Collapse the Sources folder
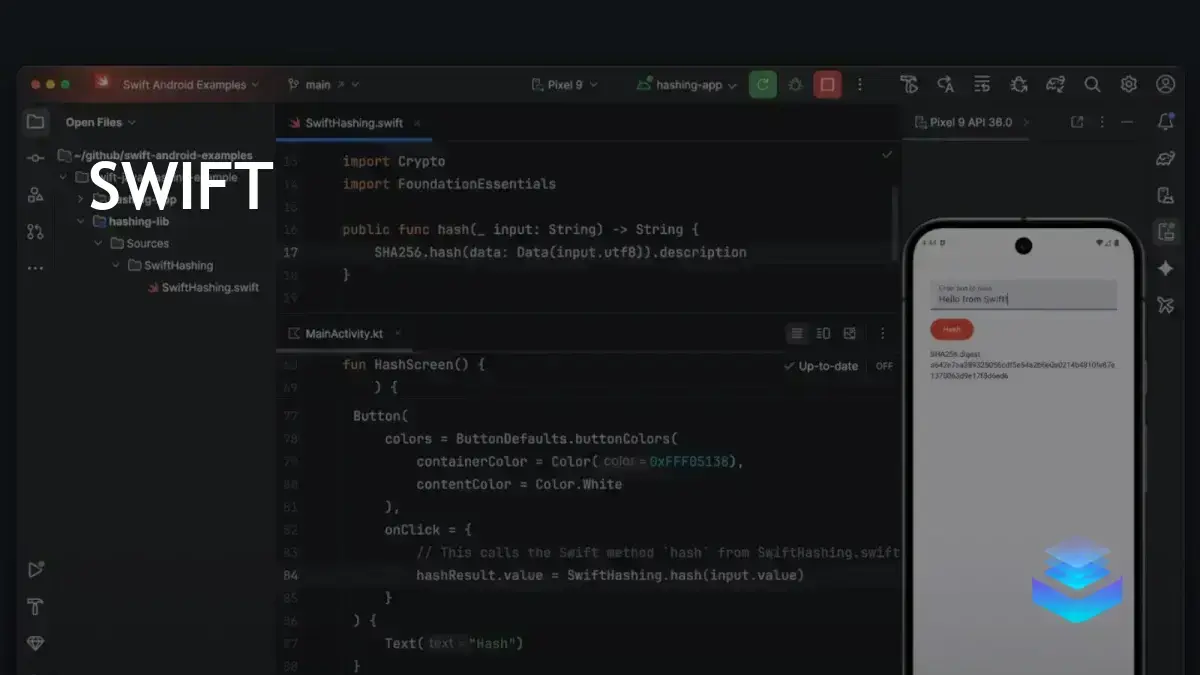Image resolution: width=1200 pixels, height=675 pixels. coord(98,243)
